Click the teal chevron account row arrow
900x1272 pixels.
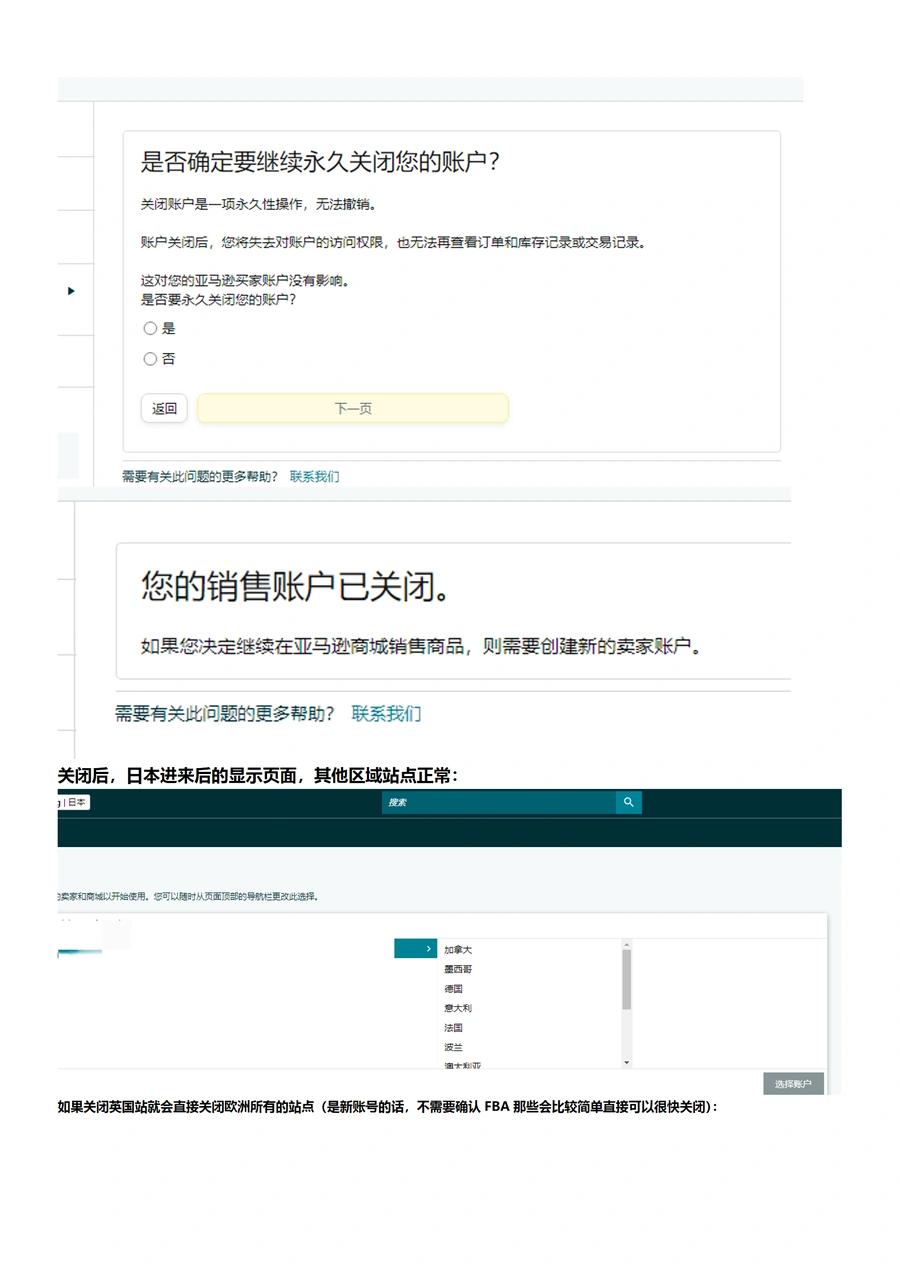pyautogui.click(x=416, y=949)
